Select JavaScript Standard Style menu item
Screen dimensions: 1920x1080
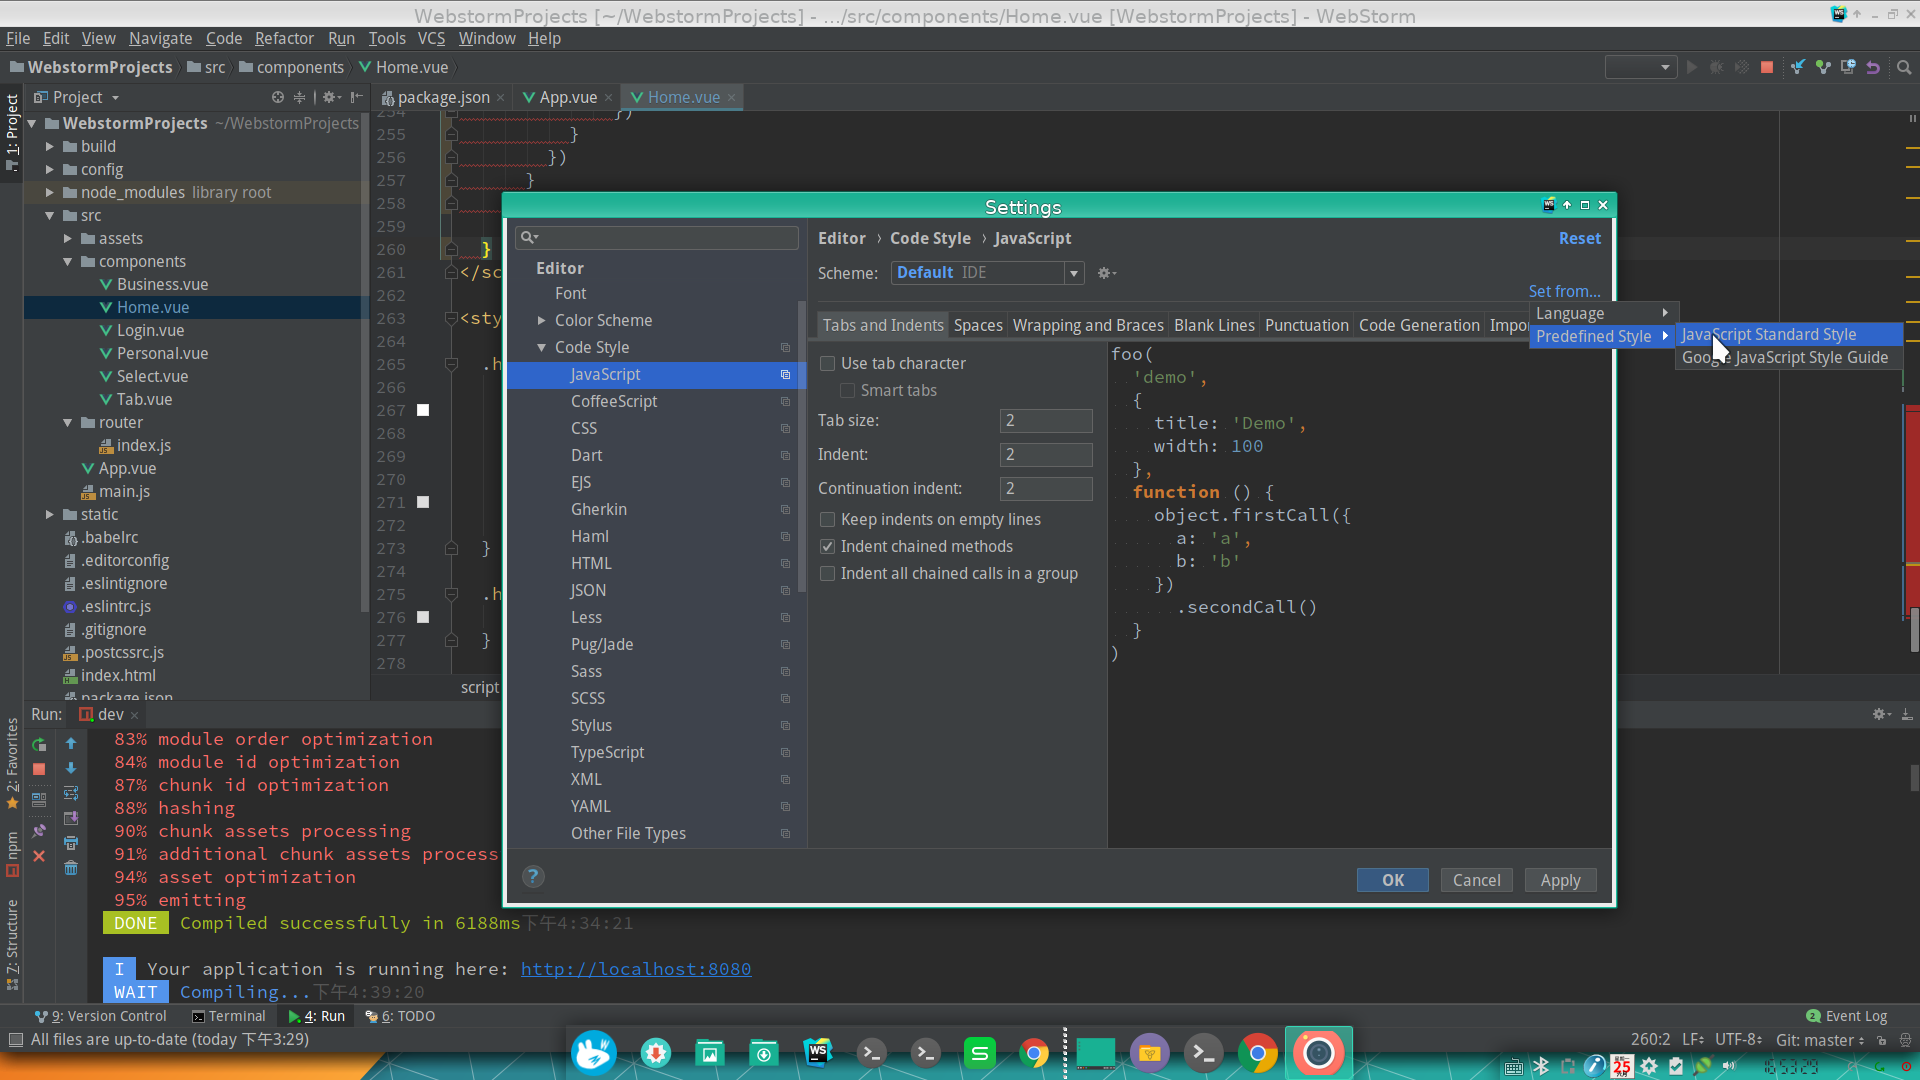click(x=1788, y=335)
